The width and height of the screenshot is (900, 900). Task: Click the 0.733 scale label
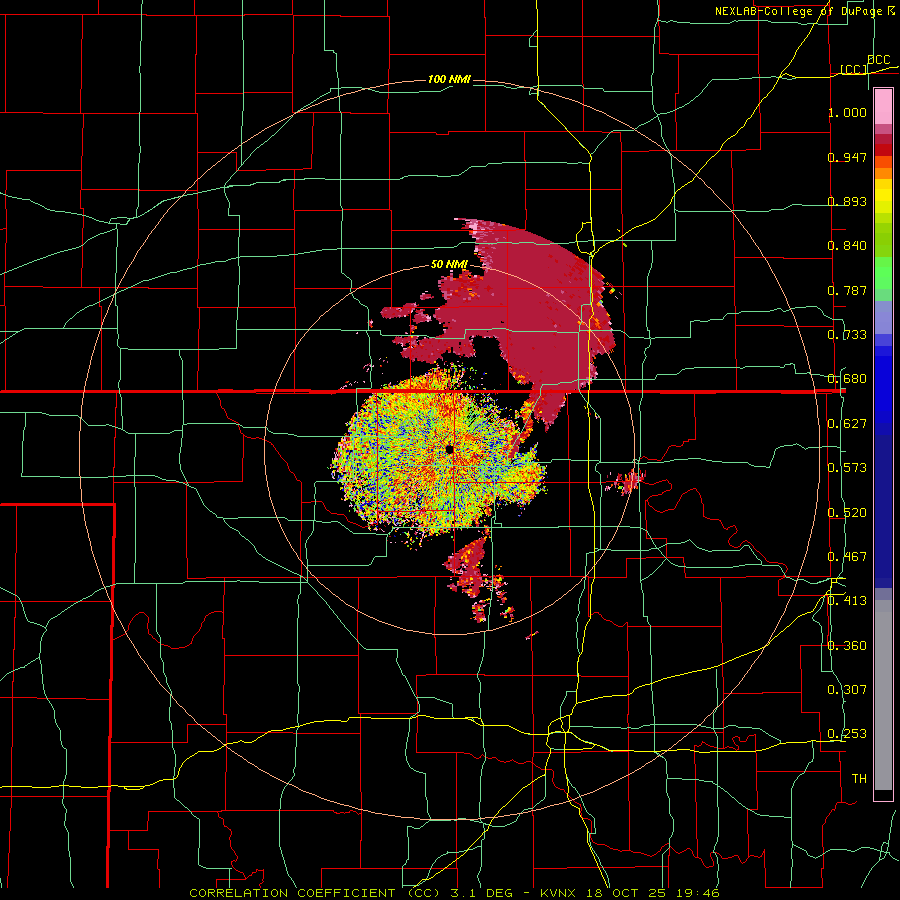tap(847, 335)
